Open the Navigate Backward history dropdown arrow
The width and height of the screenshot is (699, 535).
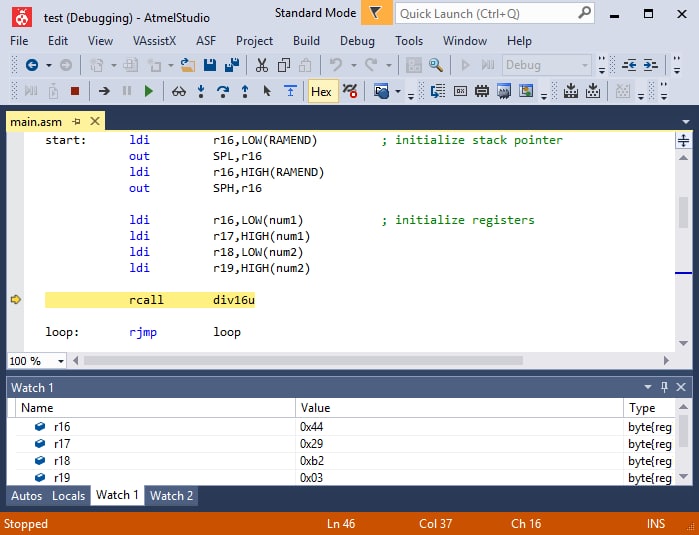[49, 66]
